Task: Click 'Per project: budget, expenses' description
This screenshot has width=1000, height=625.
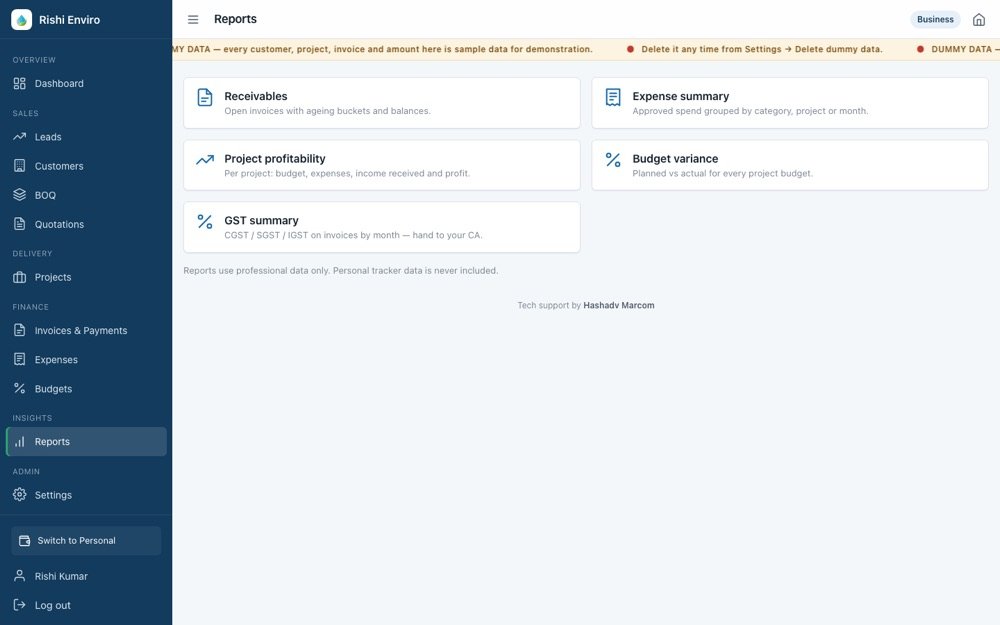Action: (x=347, y=173)
